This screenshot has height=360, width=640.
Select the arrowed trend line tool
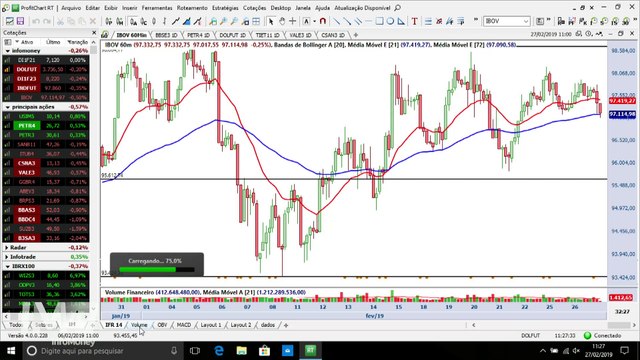tap(347, 21)
